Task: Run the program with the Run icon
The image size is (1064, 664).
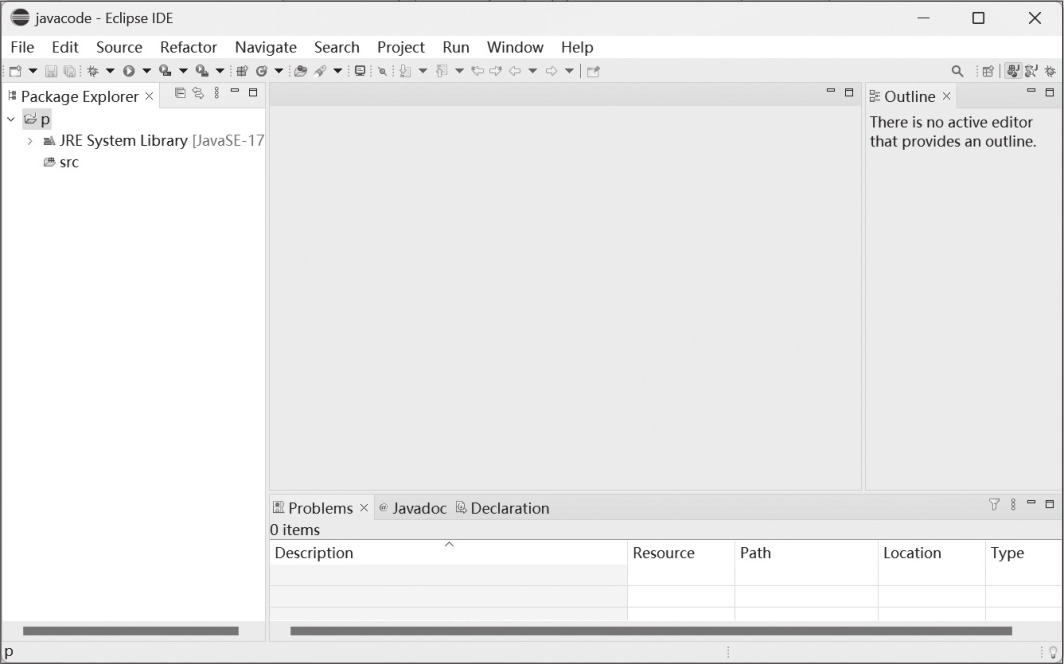Action: click(x=128, y=71)
